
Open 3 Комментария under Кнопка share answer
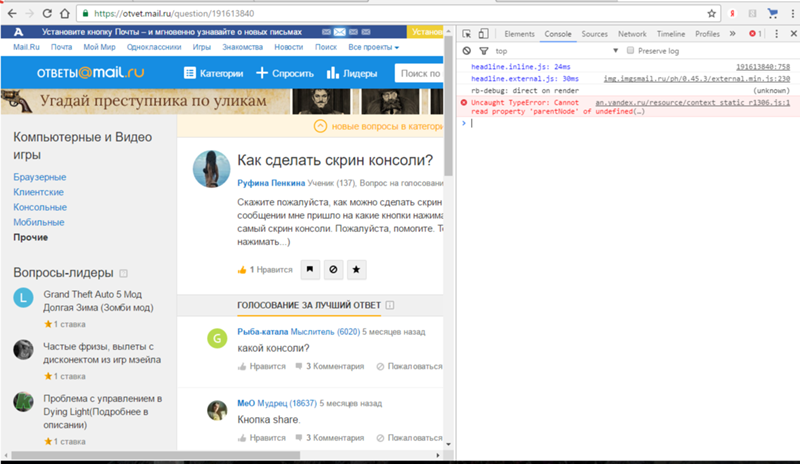pyautogui.click(x=330, y=438)
